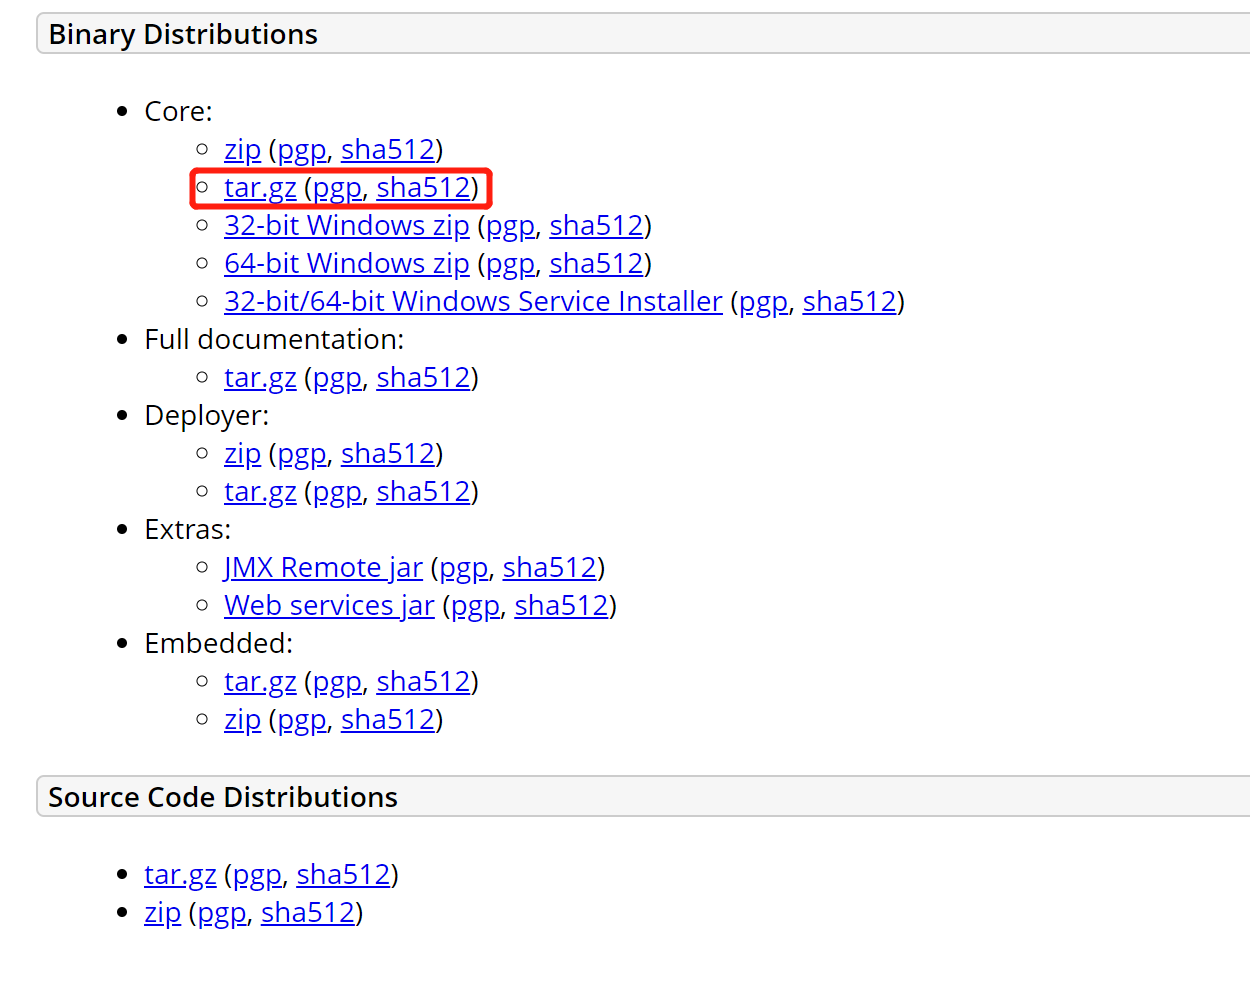Download the Web services jar
Image resolution: width=1250 pixels, height=991 pixels.
(329, 605)
